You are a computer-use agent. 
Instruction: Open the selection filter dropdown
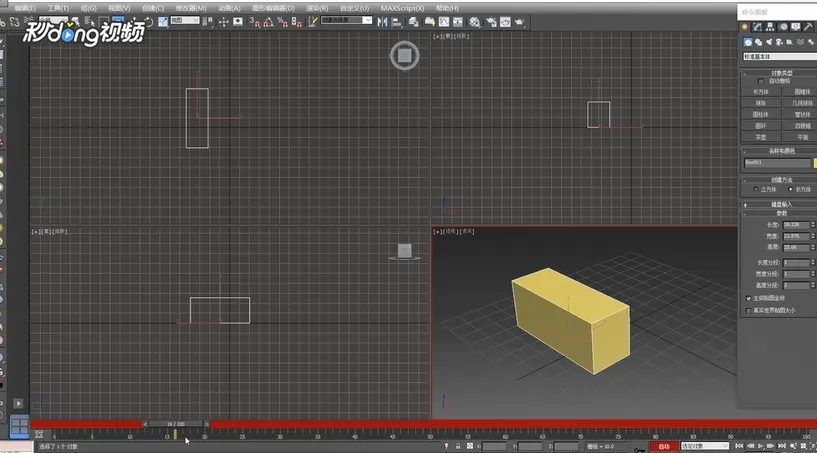click(x=53, y=20)
